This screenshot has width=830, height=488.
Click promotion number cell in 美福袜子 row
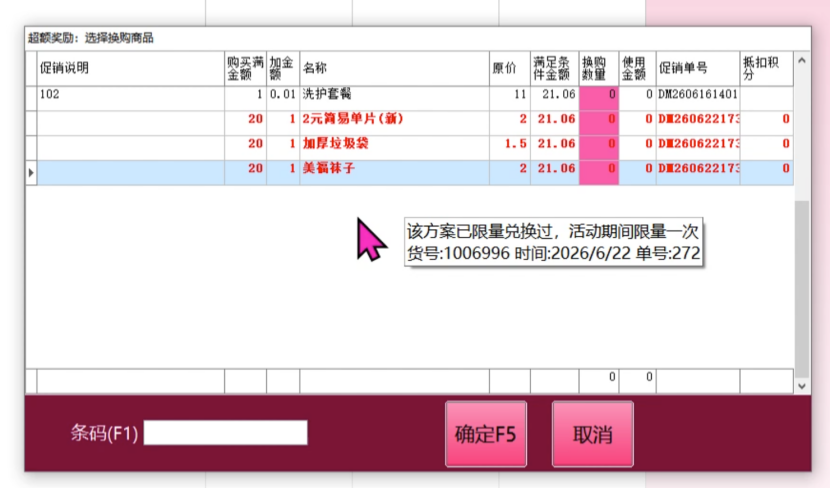[x=698, y=173]
